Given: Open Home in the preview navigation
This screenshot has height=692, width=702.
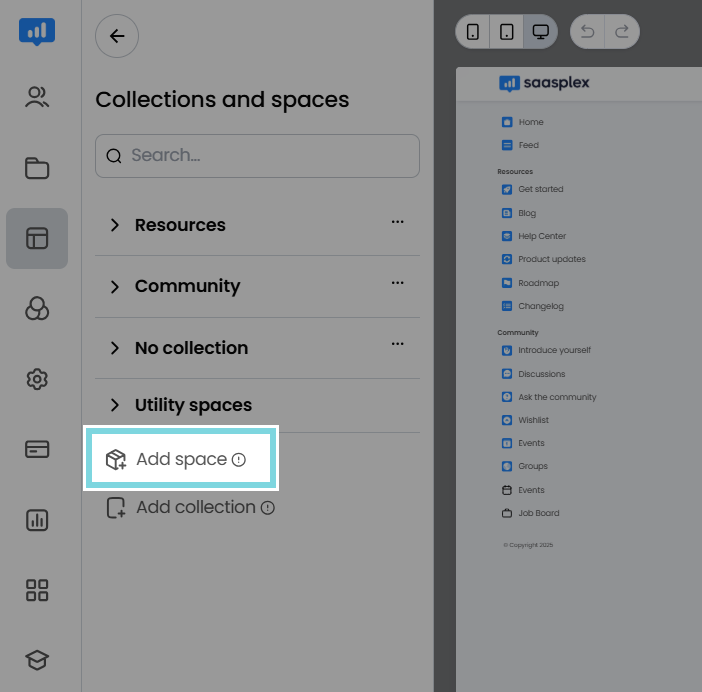Looking at the screenshot, I should click(531, 122).
